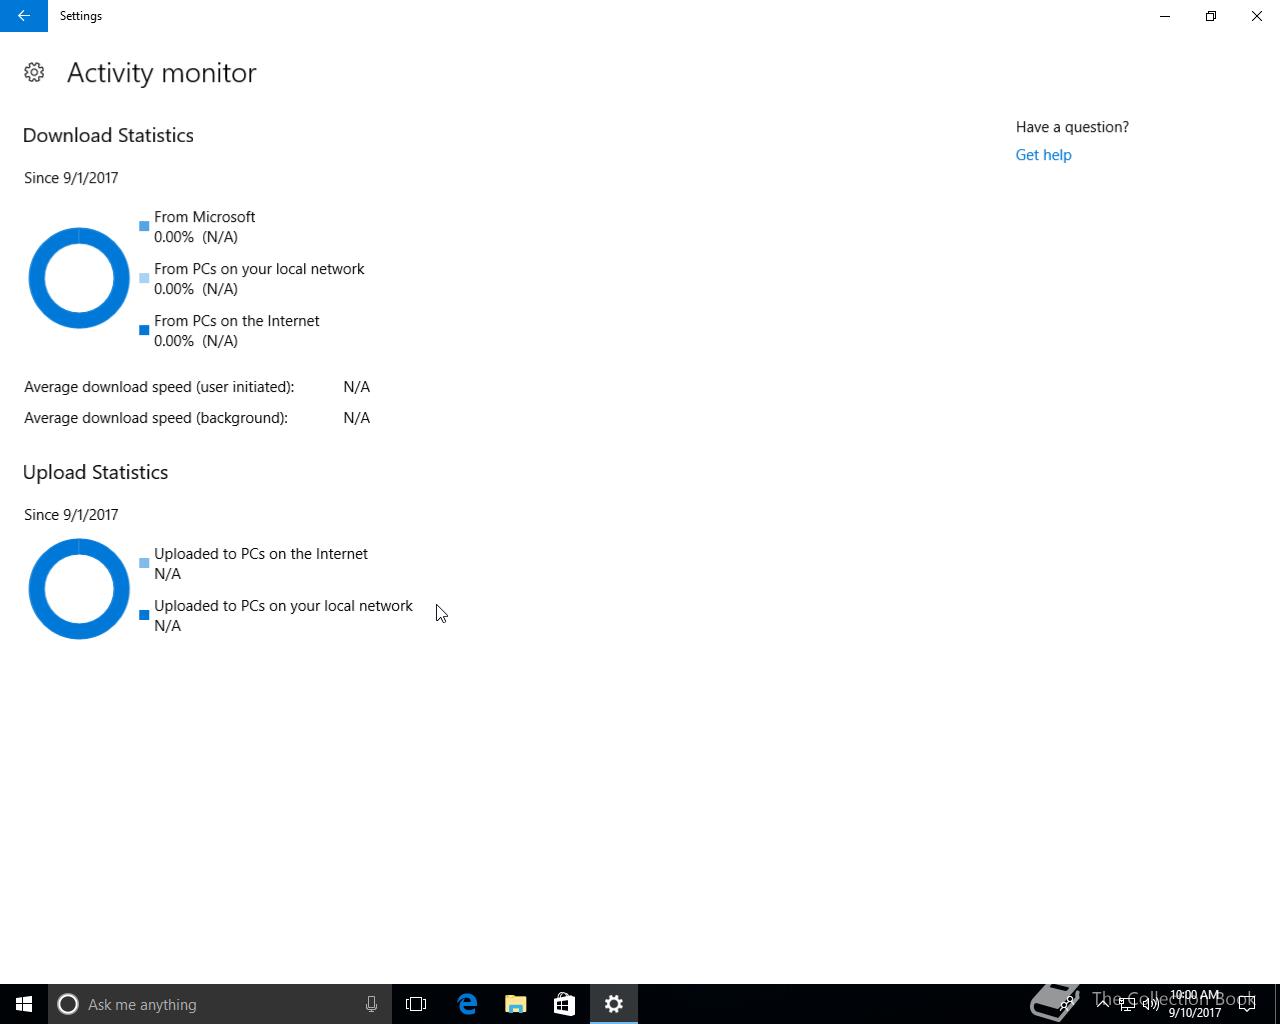Screen dimensions: 1280x1024
Task: Click the Settings gear taskbar icon
Action: click(614, 1004)
